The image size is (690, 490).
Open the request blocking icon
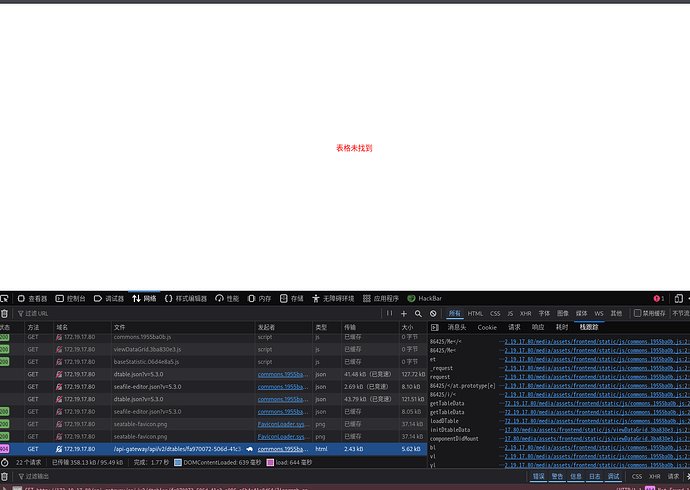point(433,314)
